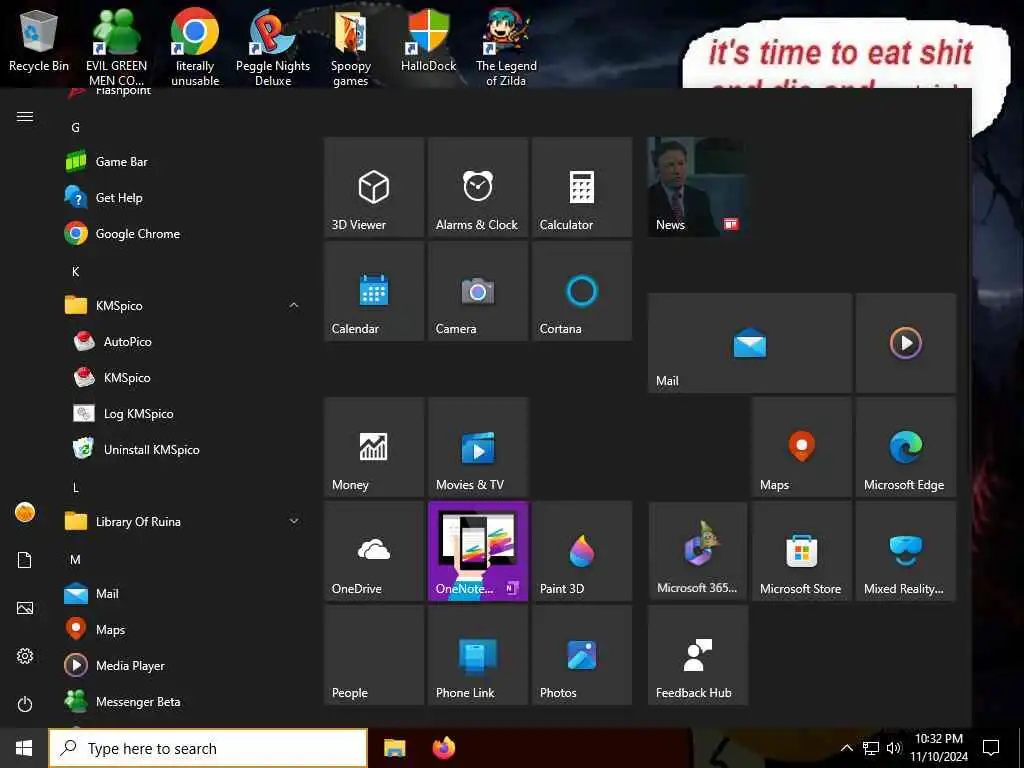Open Documents from the Start rail

click(25, 560)
